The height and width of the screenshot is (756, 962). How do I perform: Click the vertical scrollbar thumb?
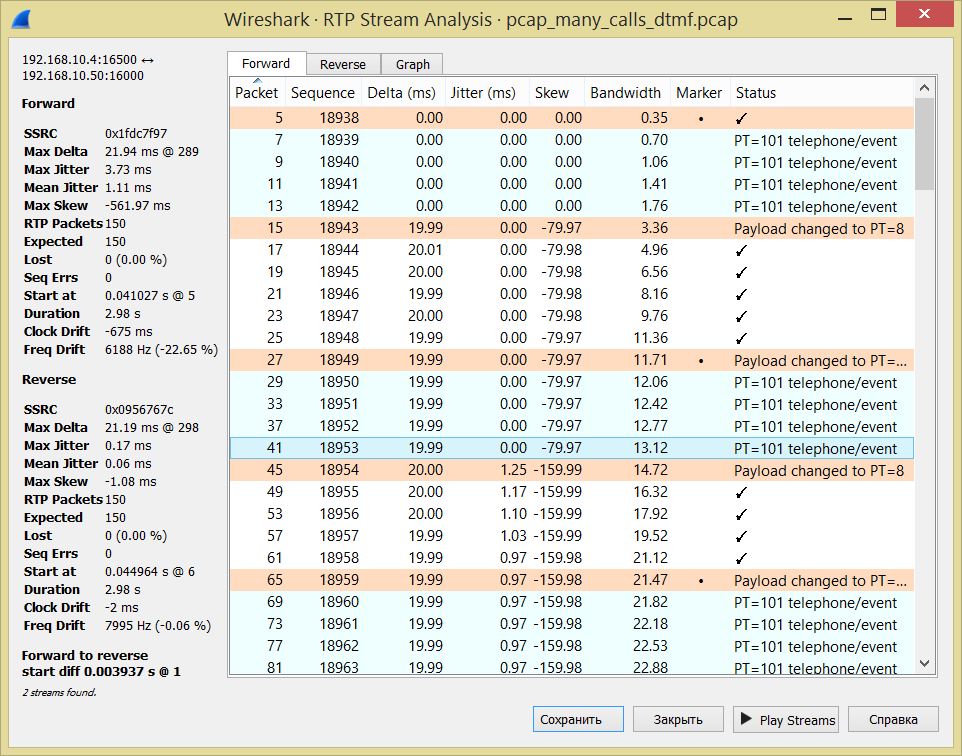(x=925, y=145)
